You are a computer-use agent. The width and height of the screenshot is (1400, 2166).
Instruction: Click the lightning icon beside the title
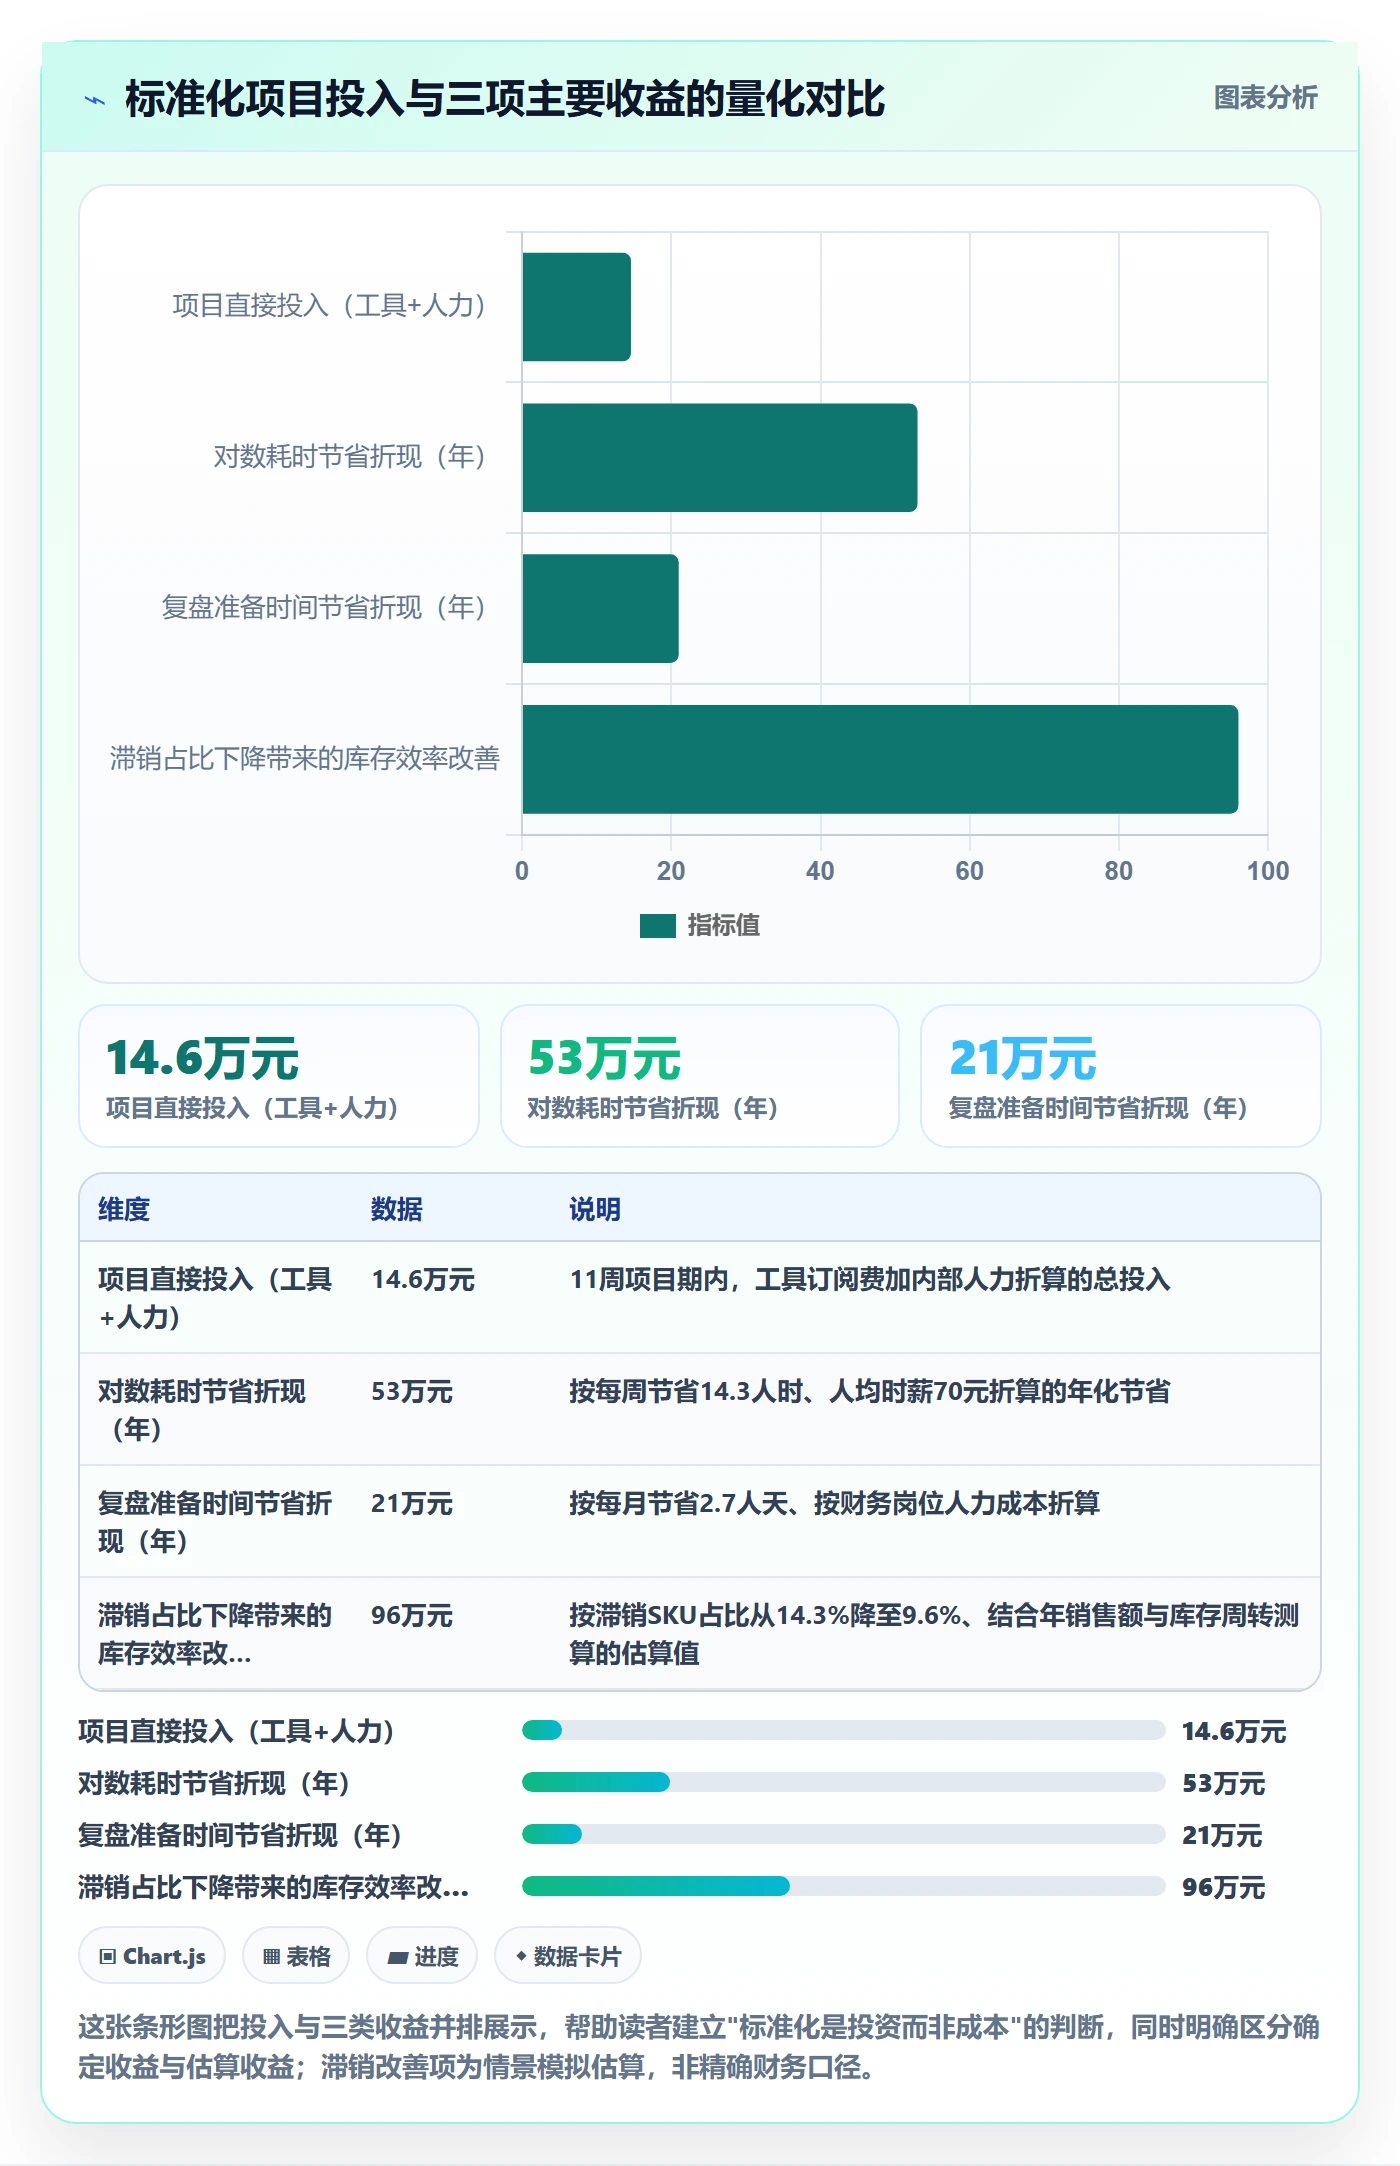pos(95,100)
